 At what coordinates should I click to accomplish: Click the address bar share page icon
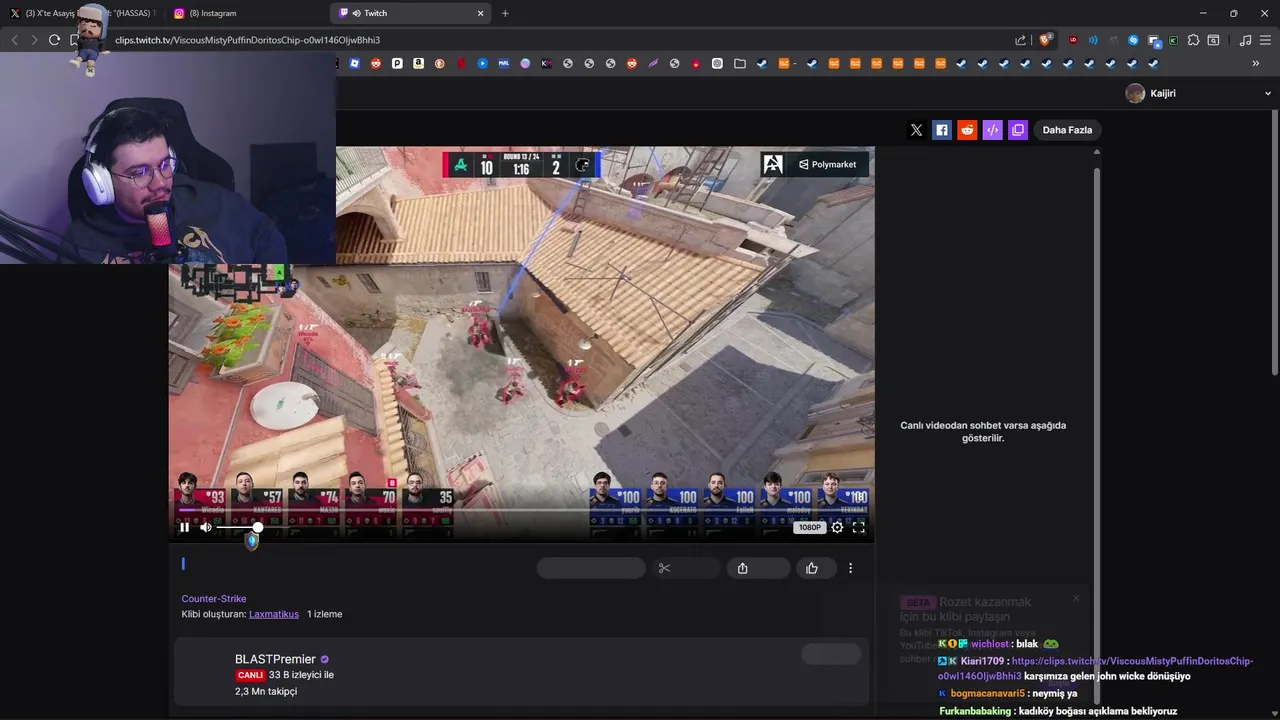tap(1020, 40)
